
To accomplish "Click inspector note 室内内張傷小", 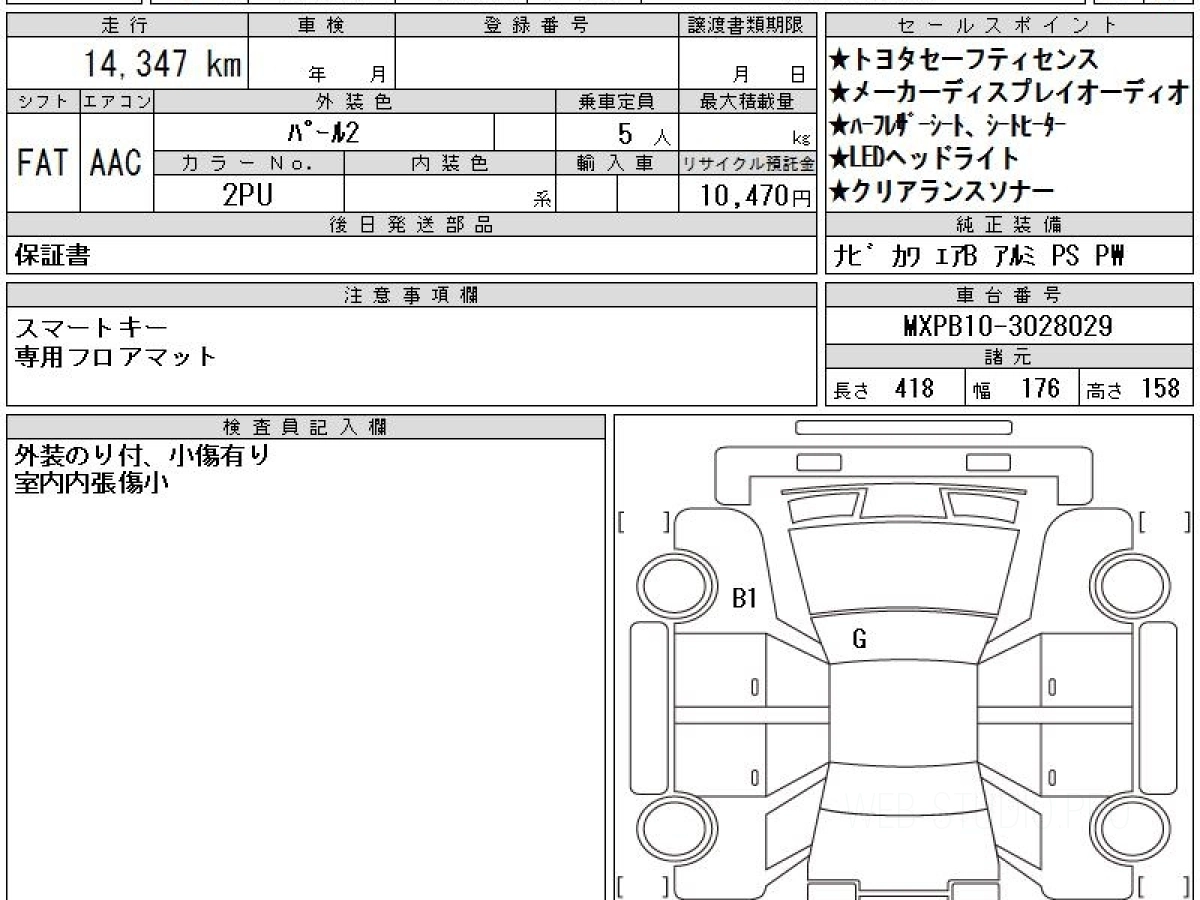I will click(91, 484).
